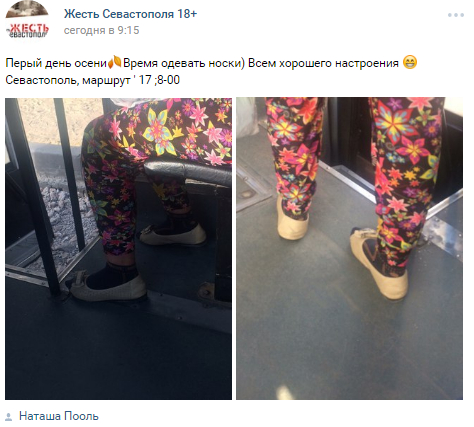Click the red ЖЕСТЬ logo text in avatar
This screenshot has height=427, width=474.
point(29,28)
